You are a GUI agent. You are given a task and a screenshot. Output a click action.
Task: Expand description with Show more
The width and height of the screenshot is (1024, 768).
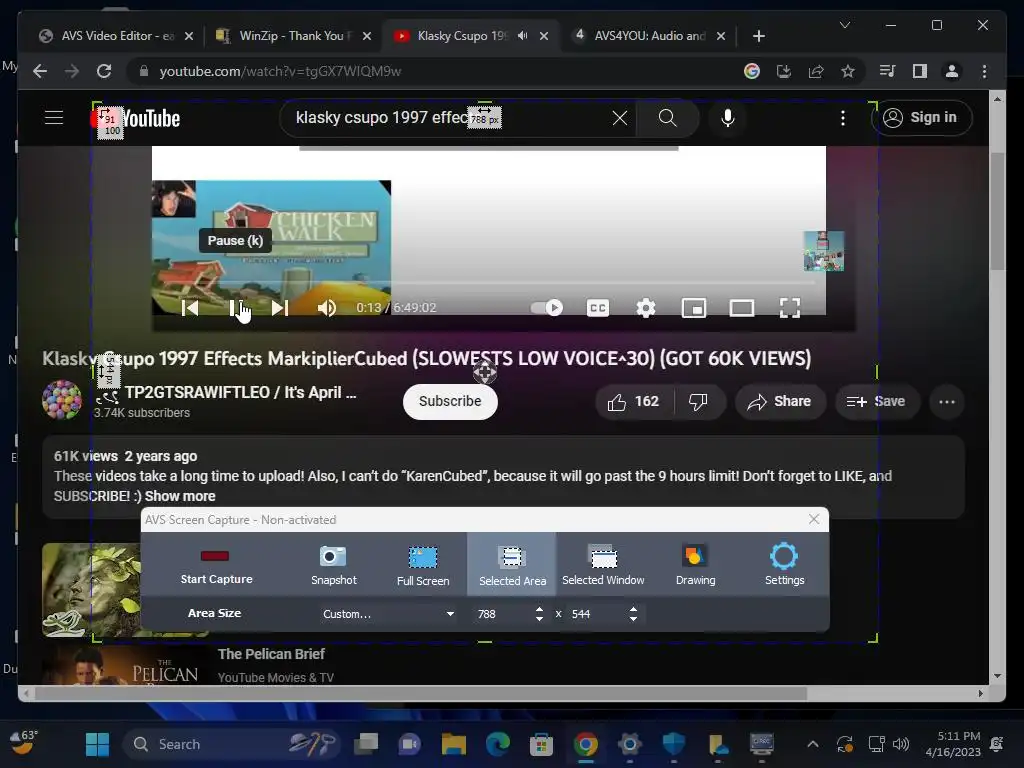point(180,496)
